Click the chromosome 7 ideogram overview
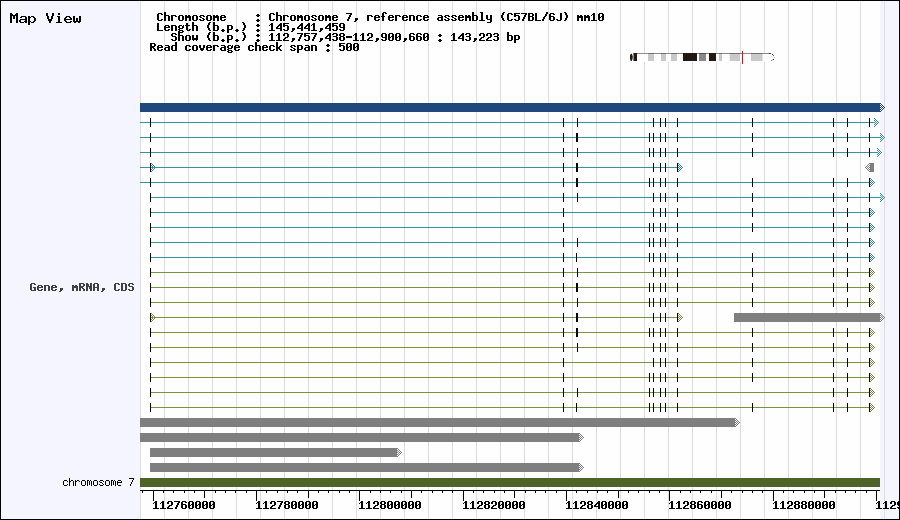 tap(702, 57)
